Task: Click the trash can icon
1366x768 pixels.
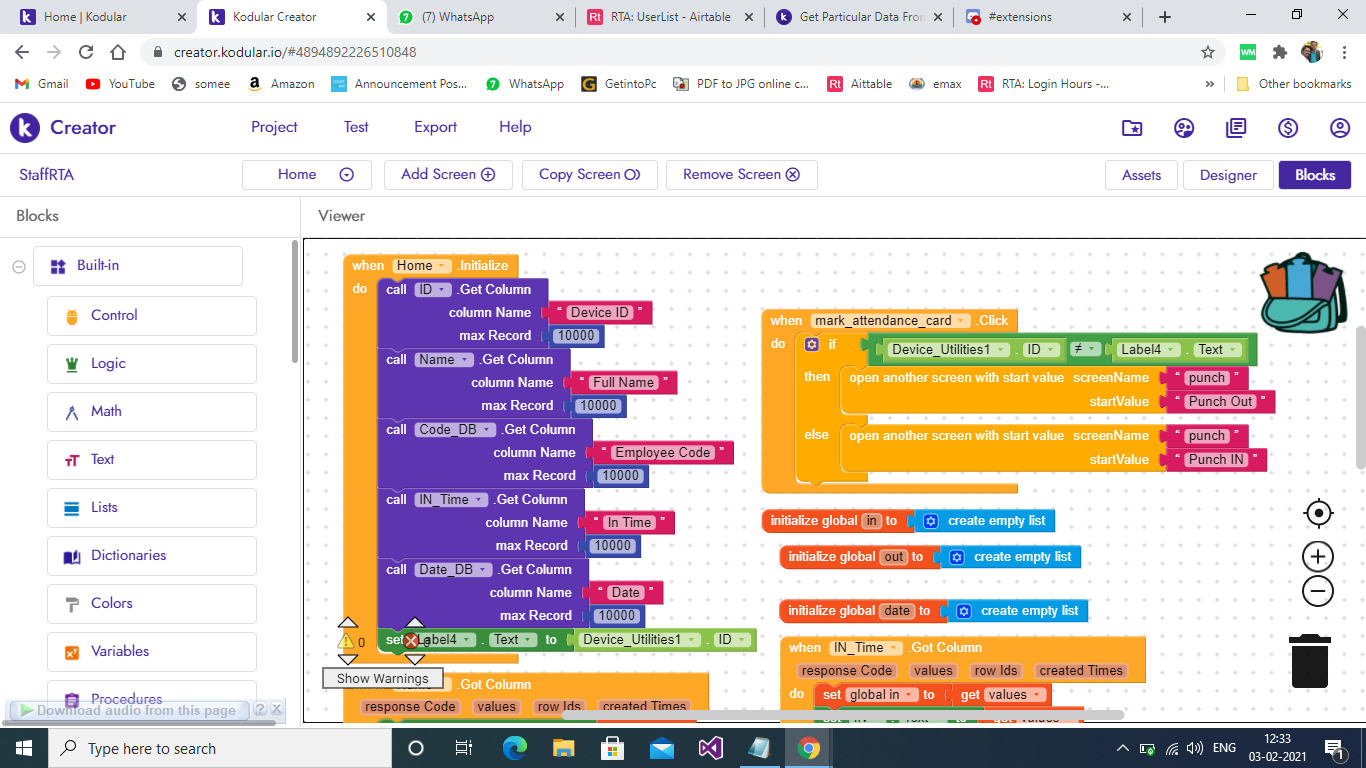Action: tap(1309, 662)
